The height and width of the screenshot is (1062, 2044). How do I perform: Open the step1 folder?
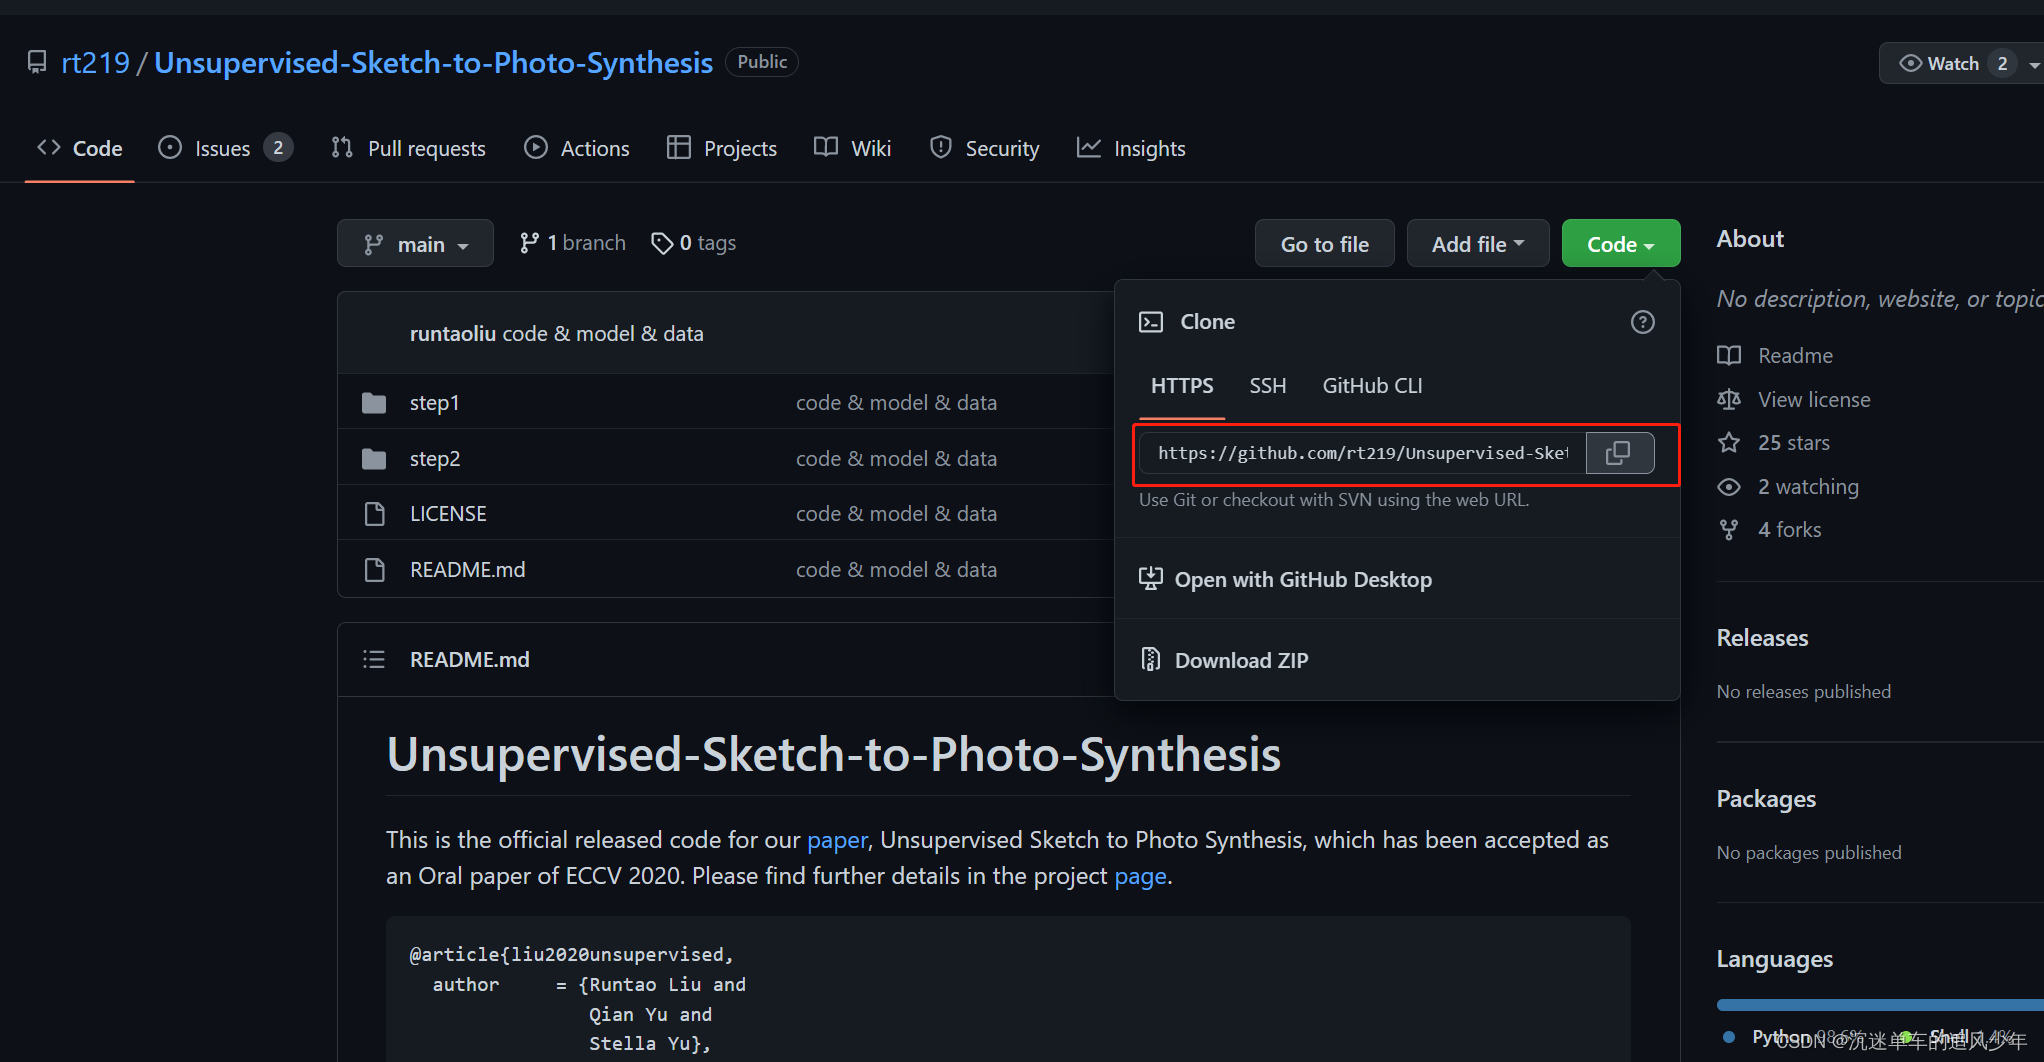(x=434, y=403)
